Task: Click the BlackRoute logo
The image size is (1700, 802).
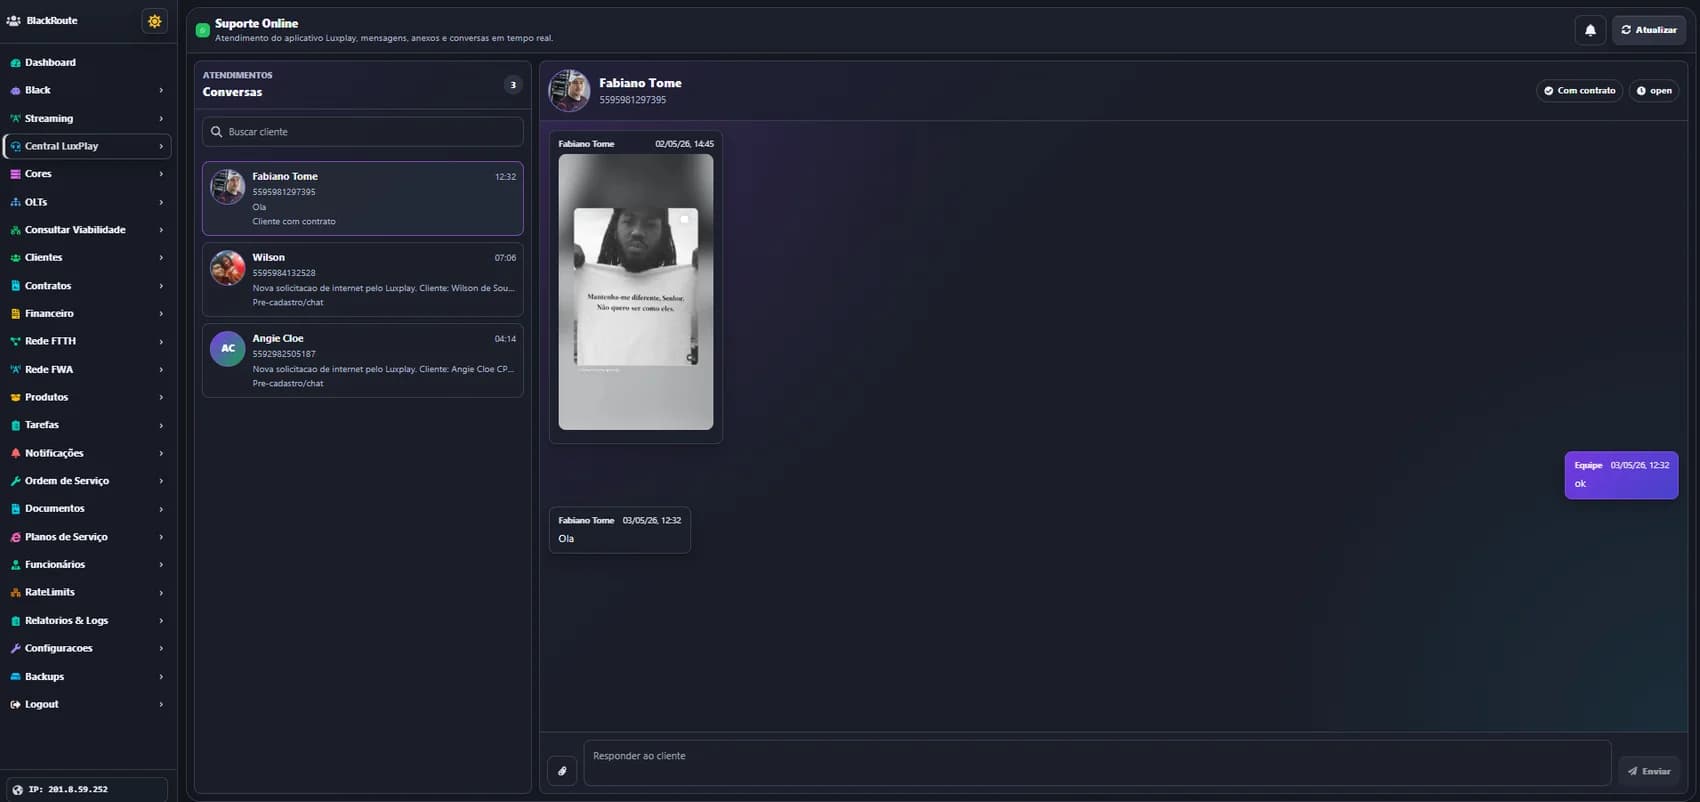Action: click(x=42, y=21)
